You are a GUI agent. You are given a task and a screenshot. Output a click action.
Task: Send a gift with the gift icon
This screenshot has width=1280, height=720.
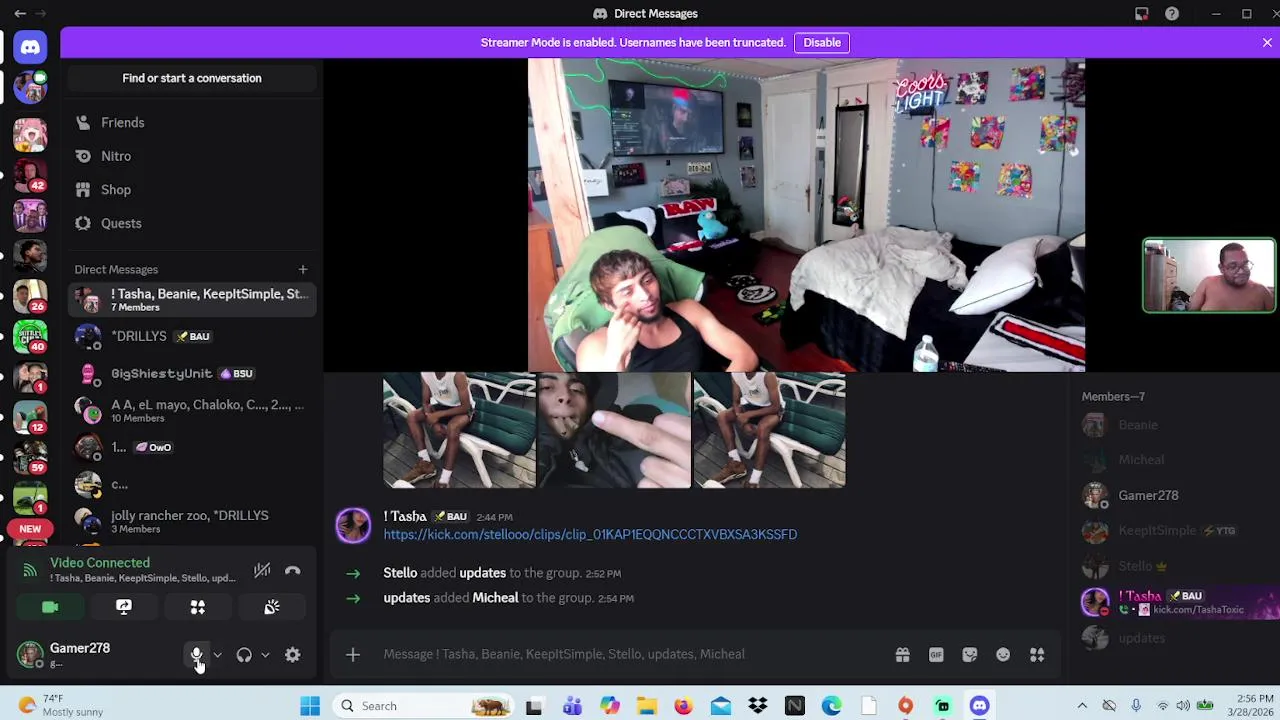[x=902, y=654]
